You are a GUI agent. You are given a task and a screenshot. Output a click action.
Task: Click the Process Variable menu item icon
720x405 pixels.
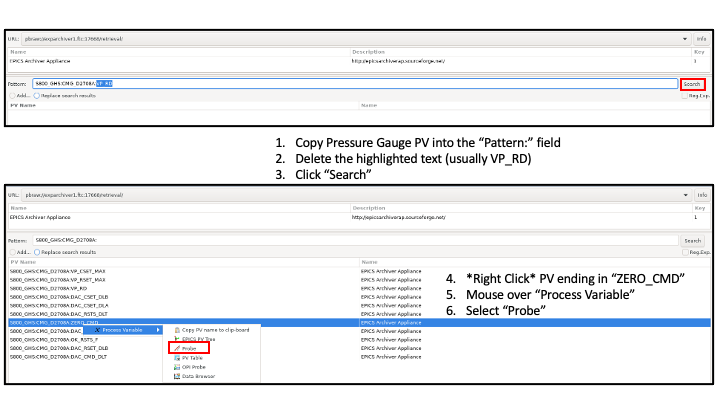pos(97,329)
